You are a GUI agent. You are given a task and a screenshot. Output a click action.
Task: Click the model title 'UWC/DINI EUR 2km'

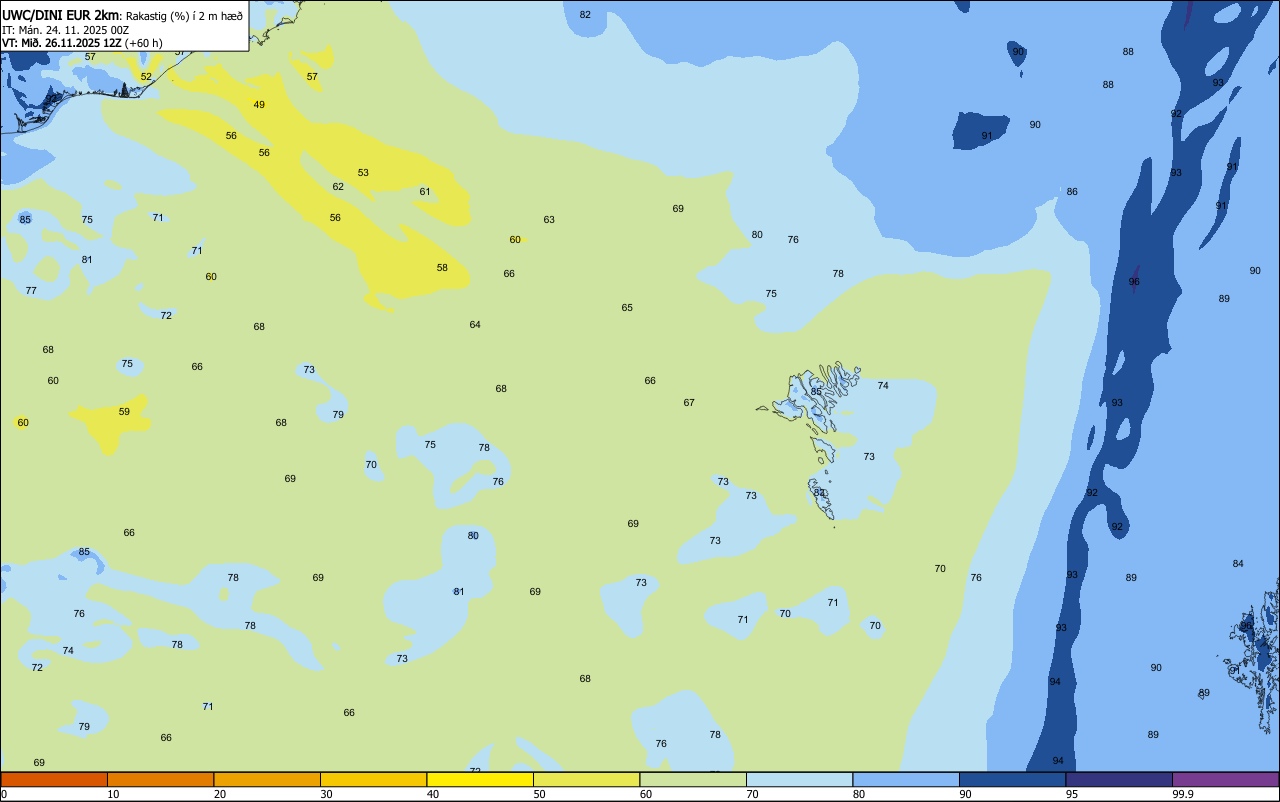[x=60, y=15]
